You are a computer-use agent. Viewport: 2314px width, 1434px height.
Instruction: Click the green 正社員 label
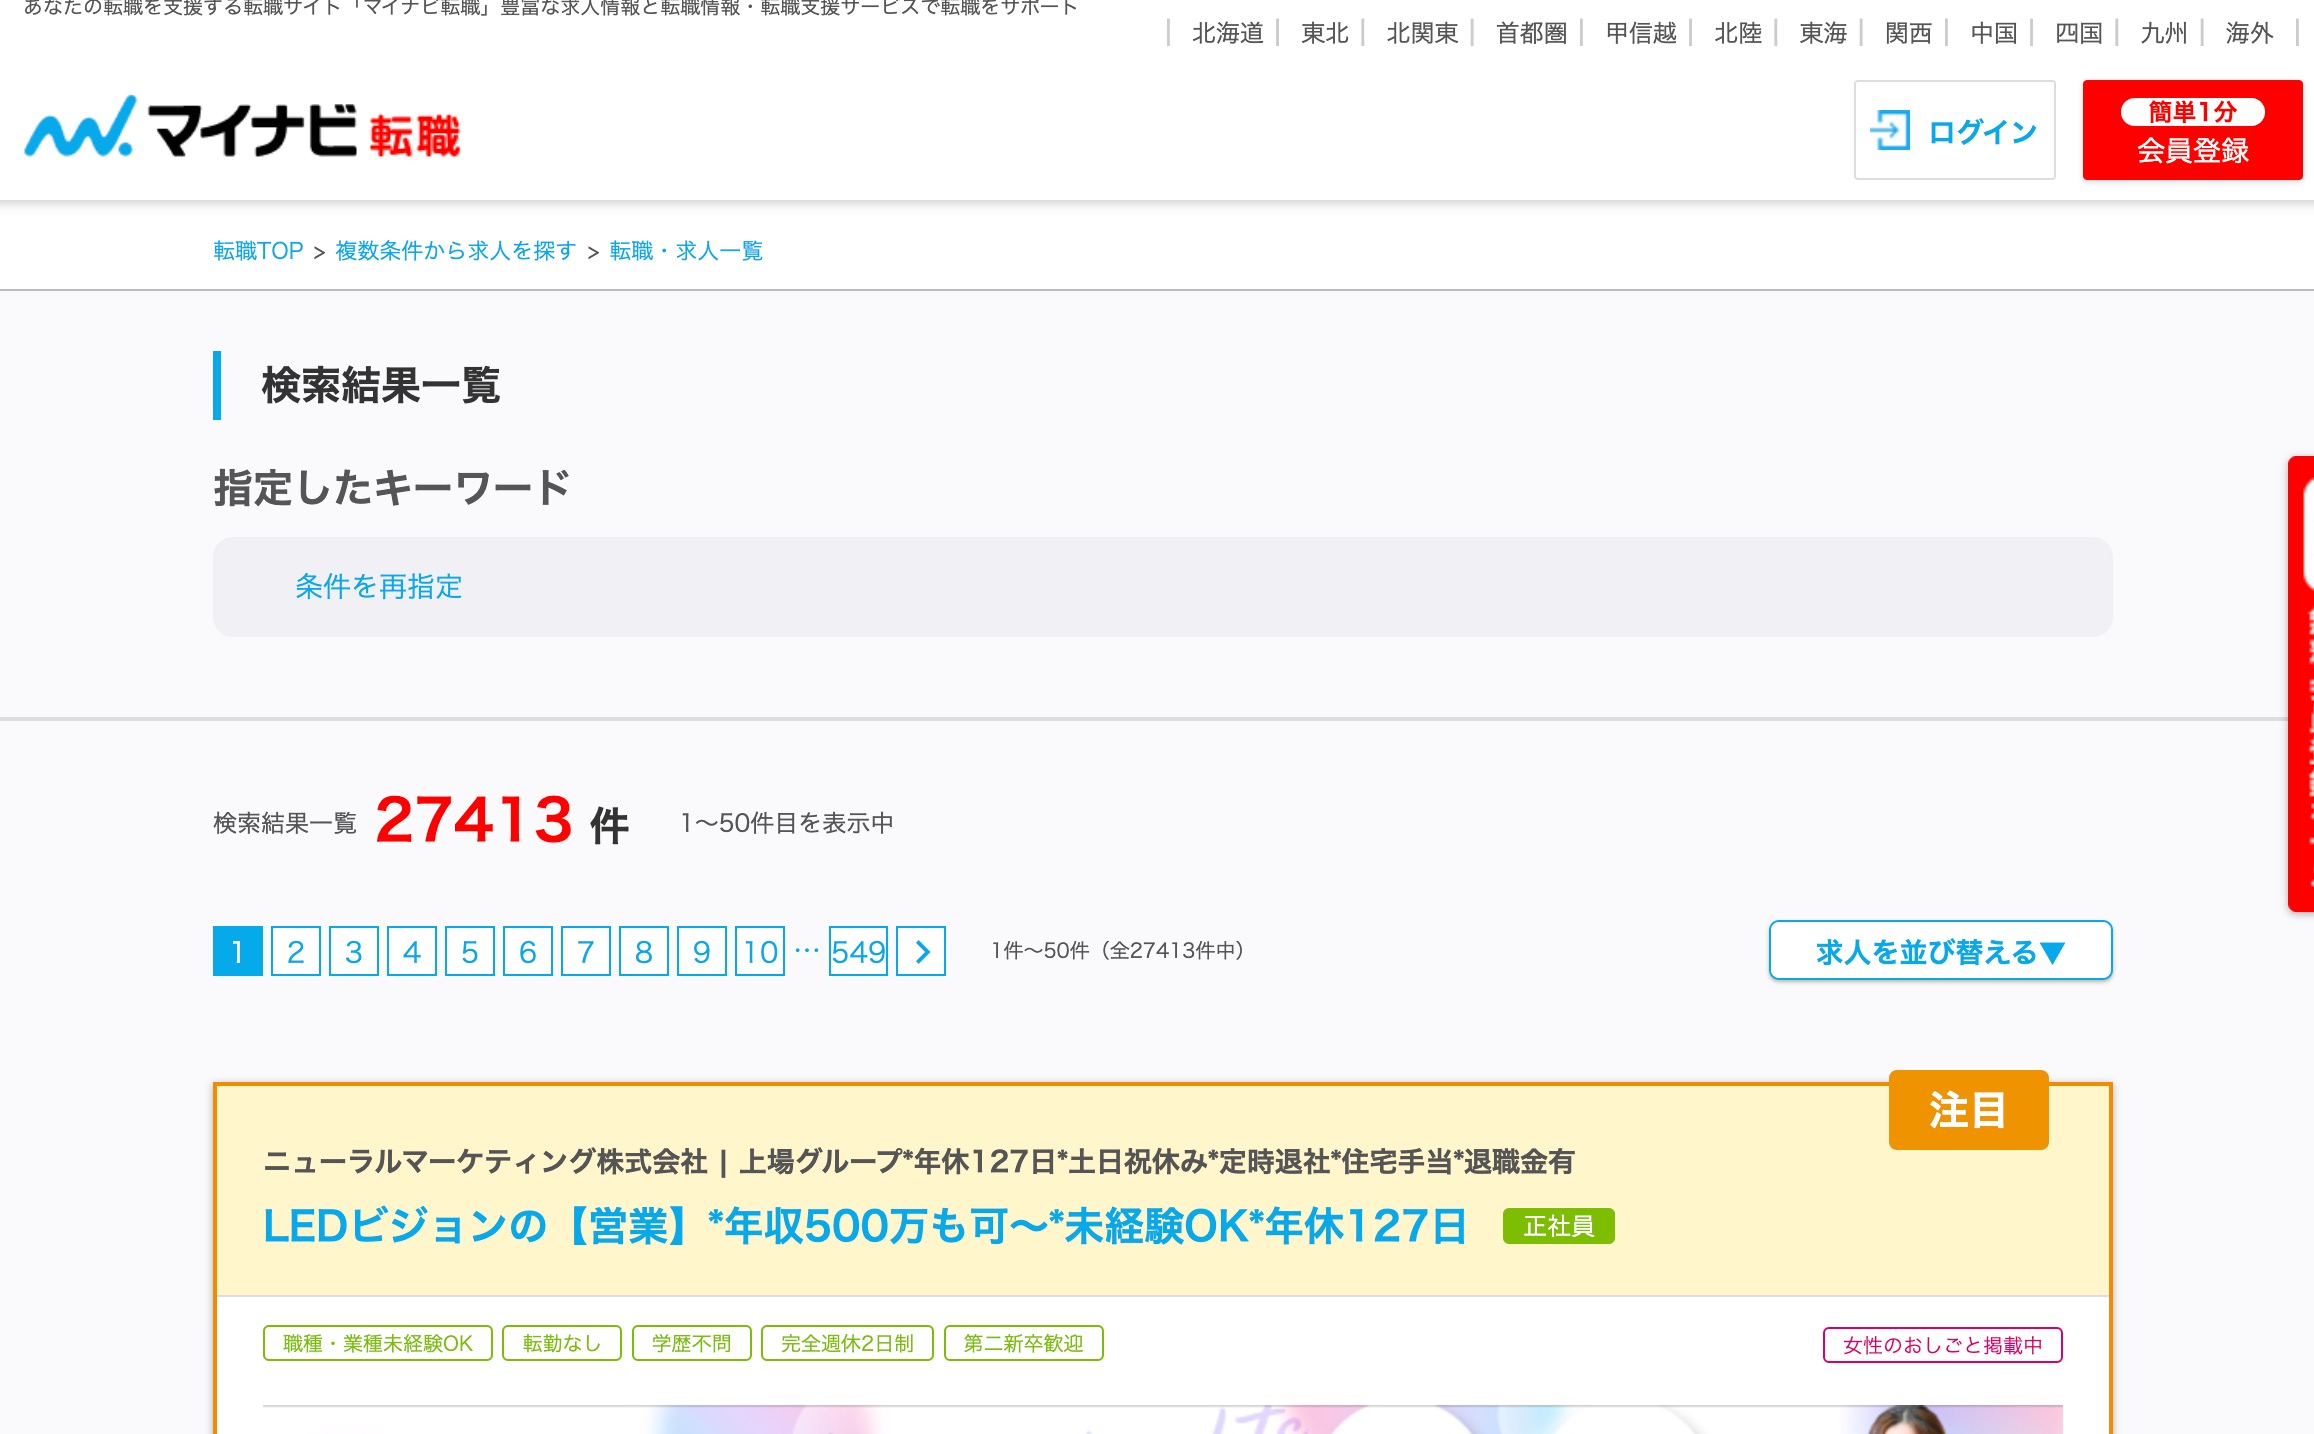click(x=1557, y=1226)
